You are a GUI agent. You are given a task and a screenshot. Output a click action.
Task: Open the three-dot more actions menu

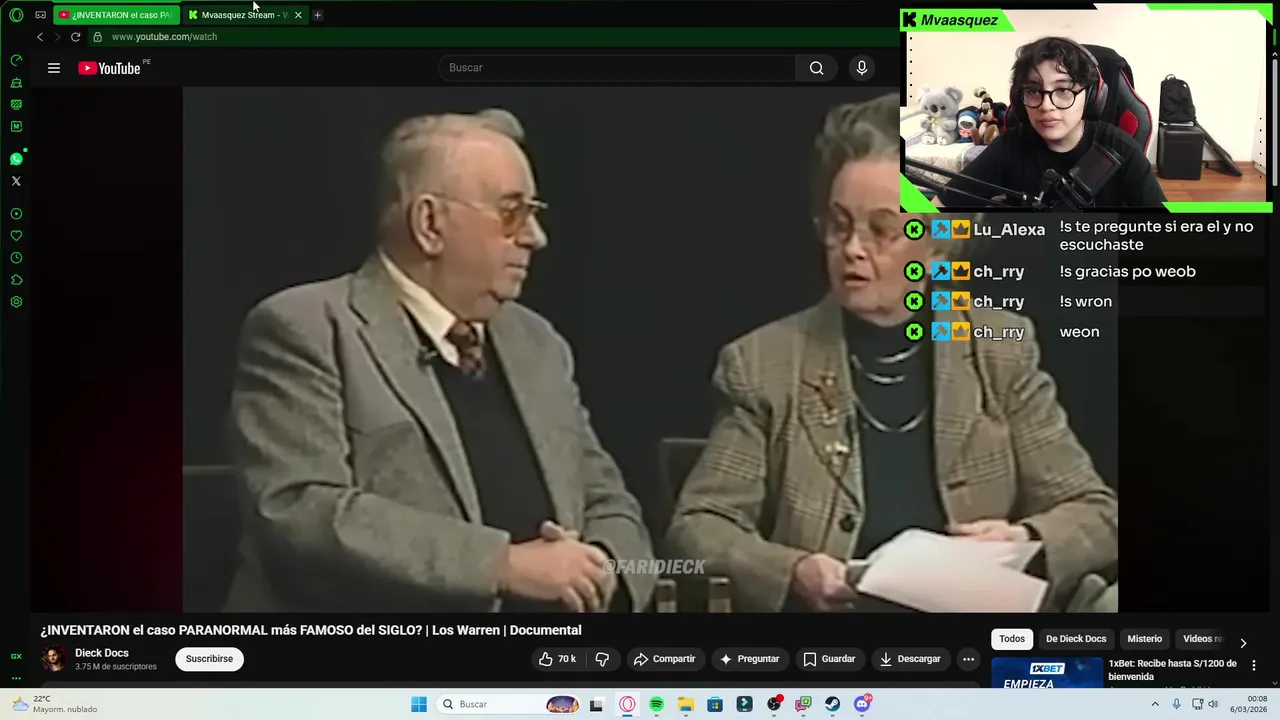click(968, 659)
